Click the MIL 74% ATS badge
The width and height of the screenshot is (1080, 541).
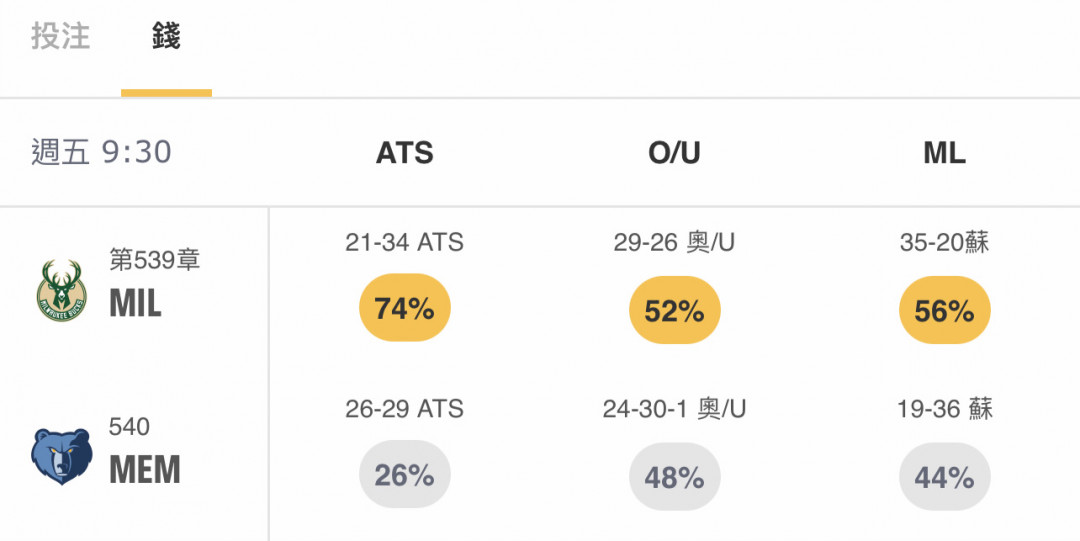[x=404, y=308]
